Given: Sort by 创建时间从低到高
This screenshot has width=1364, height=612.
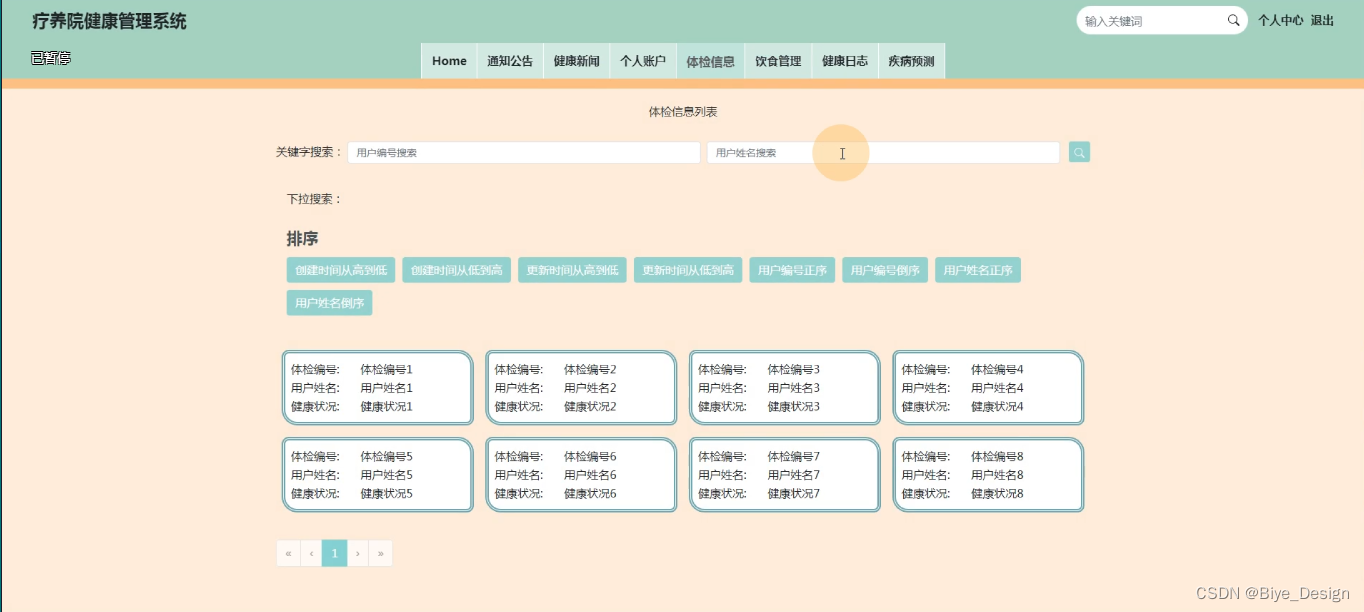Looking at the screenshot, I should click(x=457, y=270).
